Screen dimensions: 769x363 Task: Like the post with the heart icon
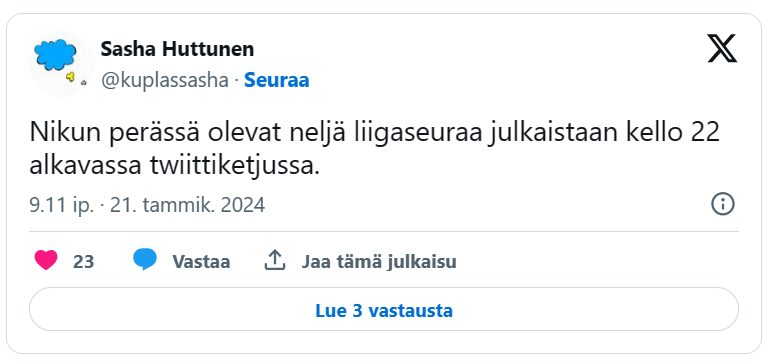(x=46, y=260)
